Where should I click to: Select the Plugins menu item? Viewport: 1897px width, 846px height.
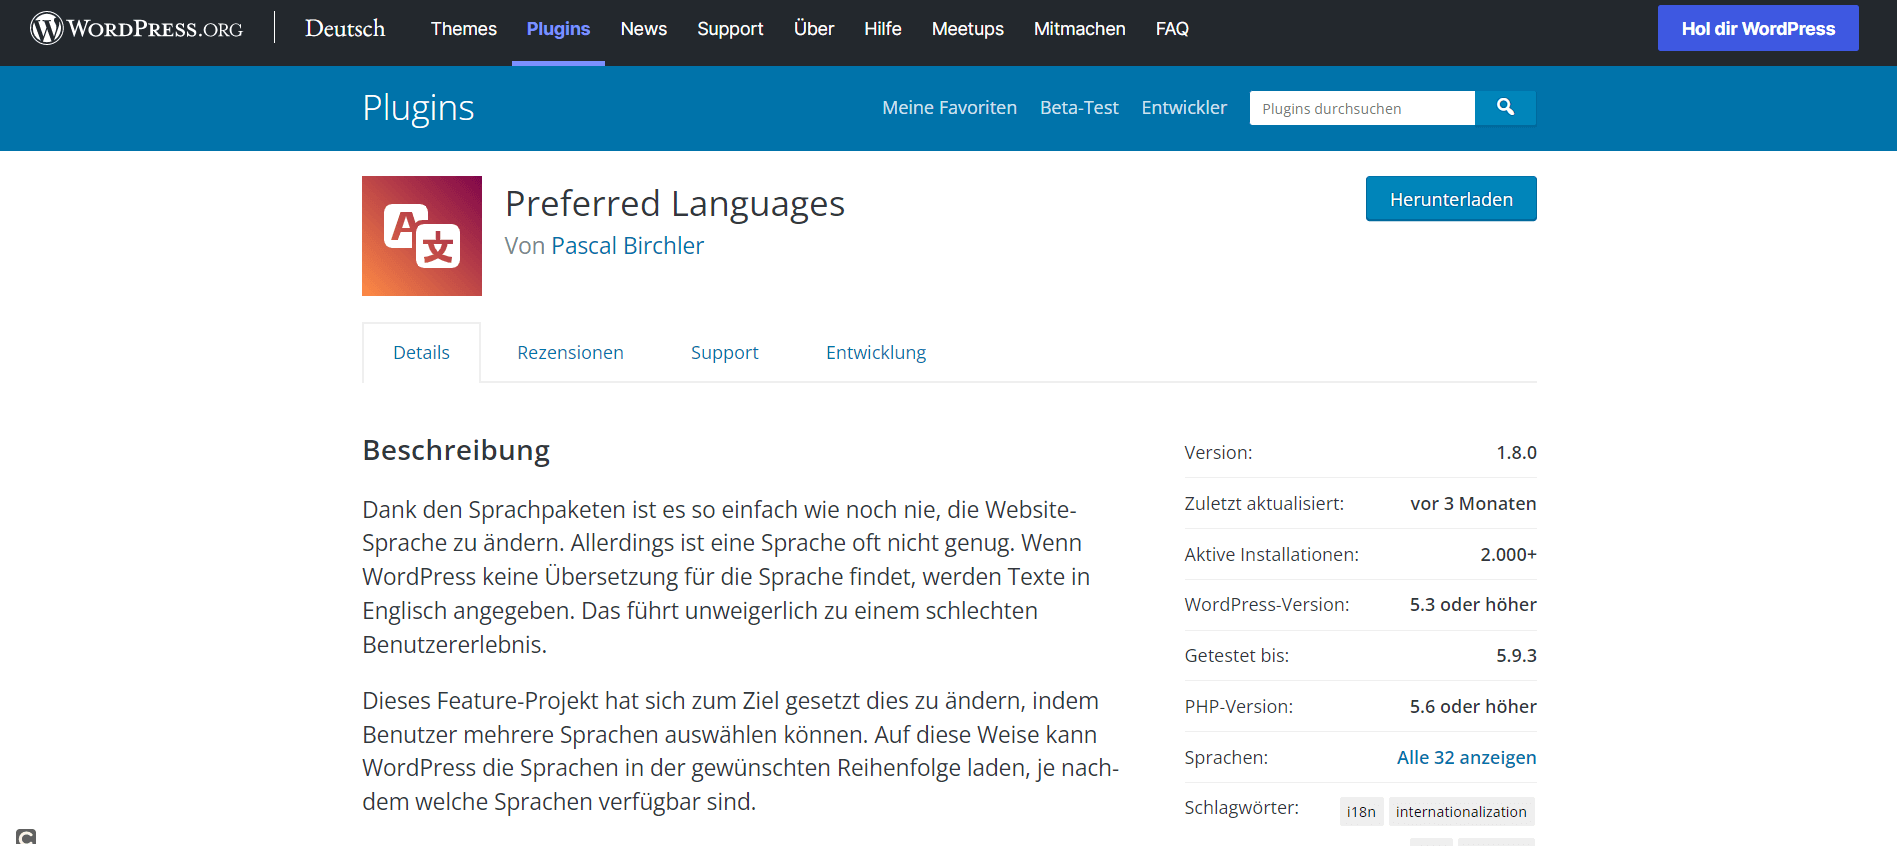tap(558, 29)
